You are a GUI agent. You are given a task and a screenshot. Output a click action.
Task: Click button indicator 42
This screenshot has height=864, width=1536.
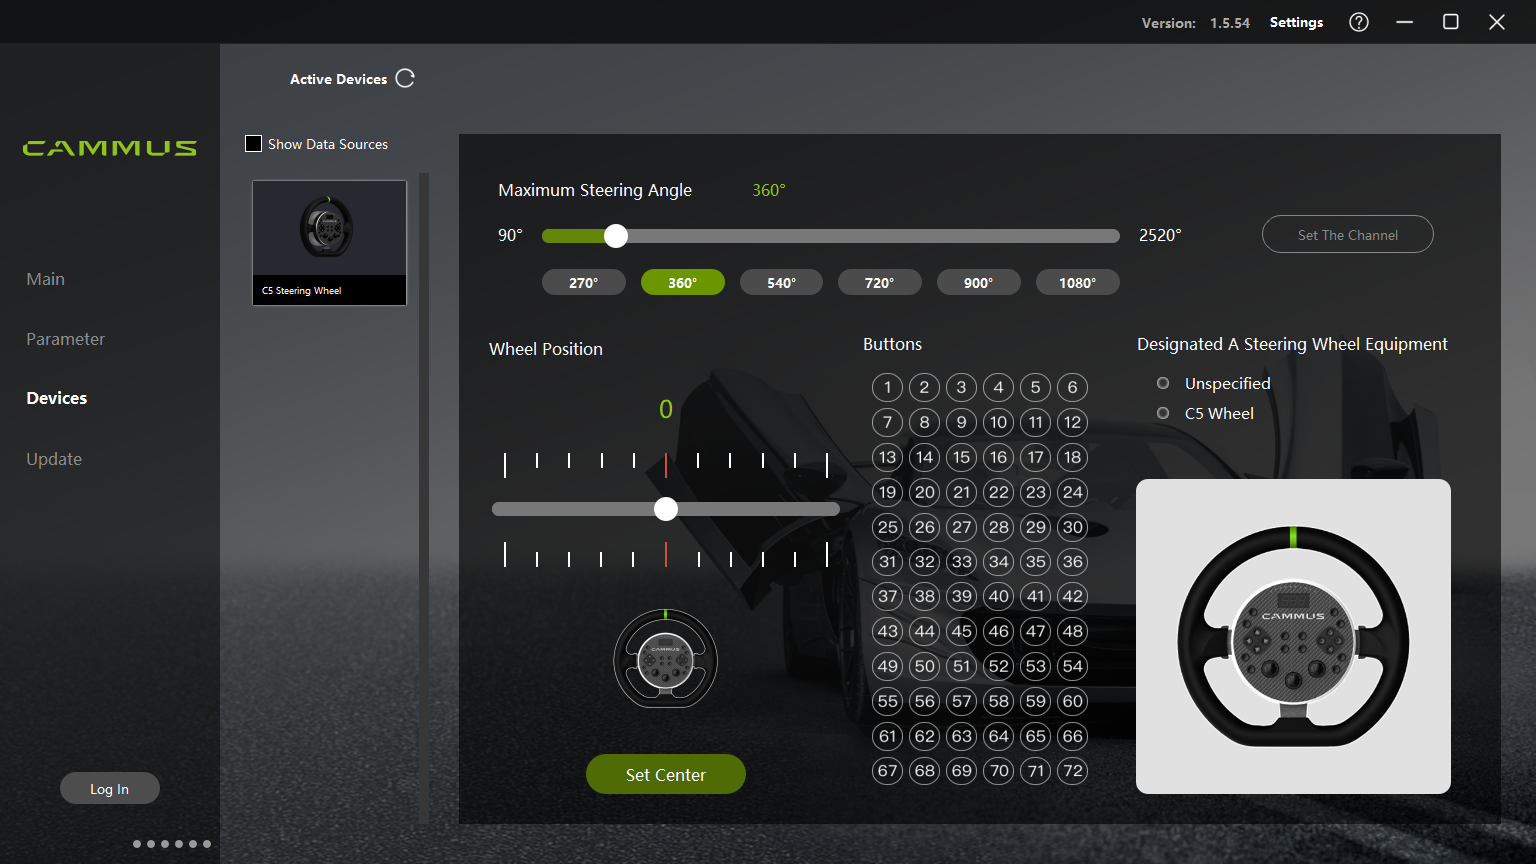pyautogui.click(x=1072, y=597)
